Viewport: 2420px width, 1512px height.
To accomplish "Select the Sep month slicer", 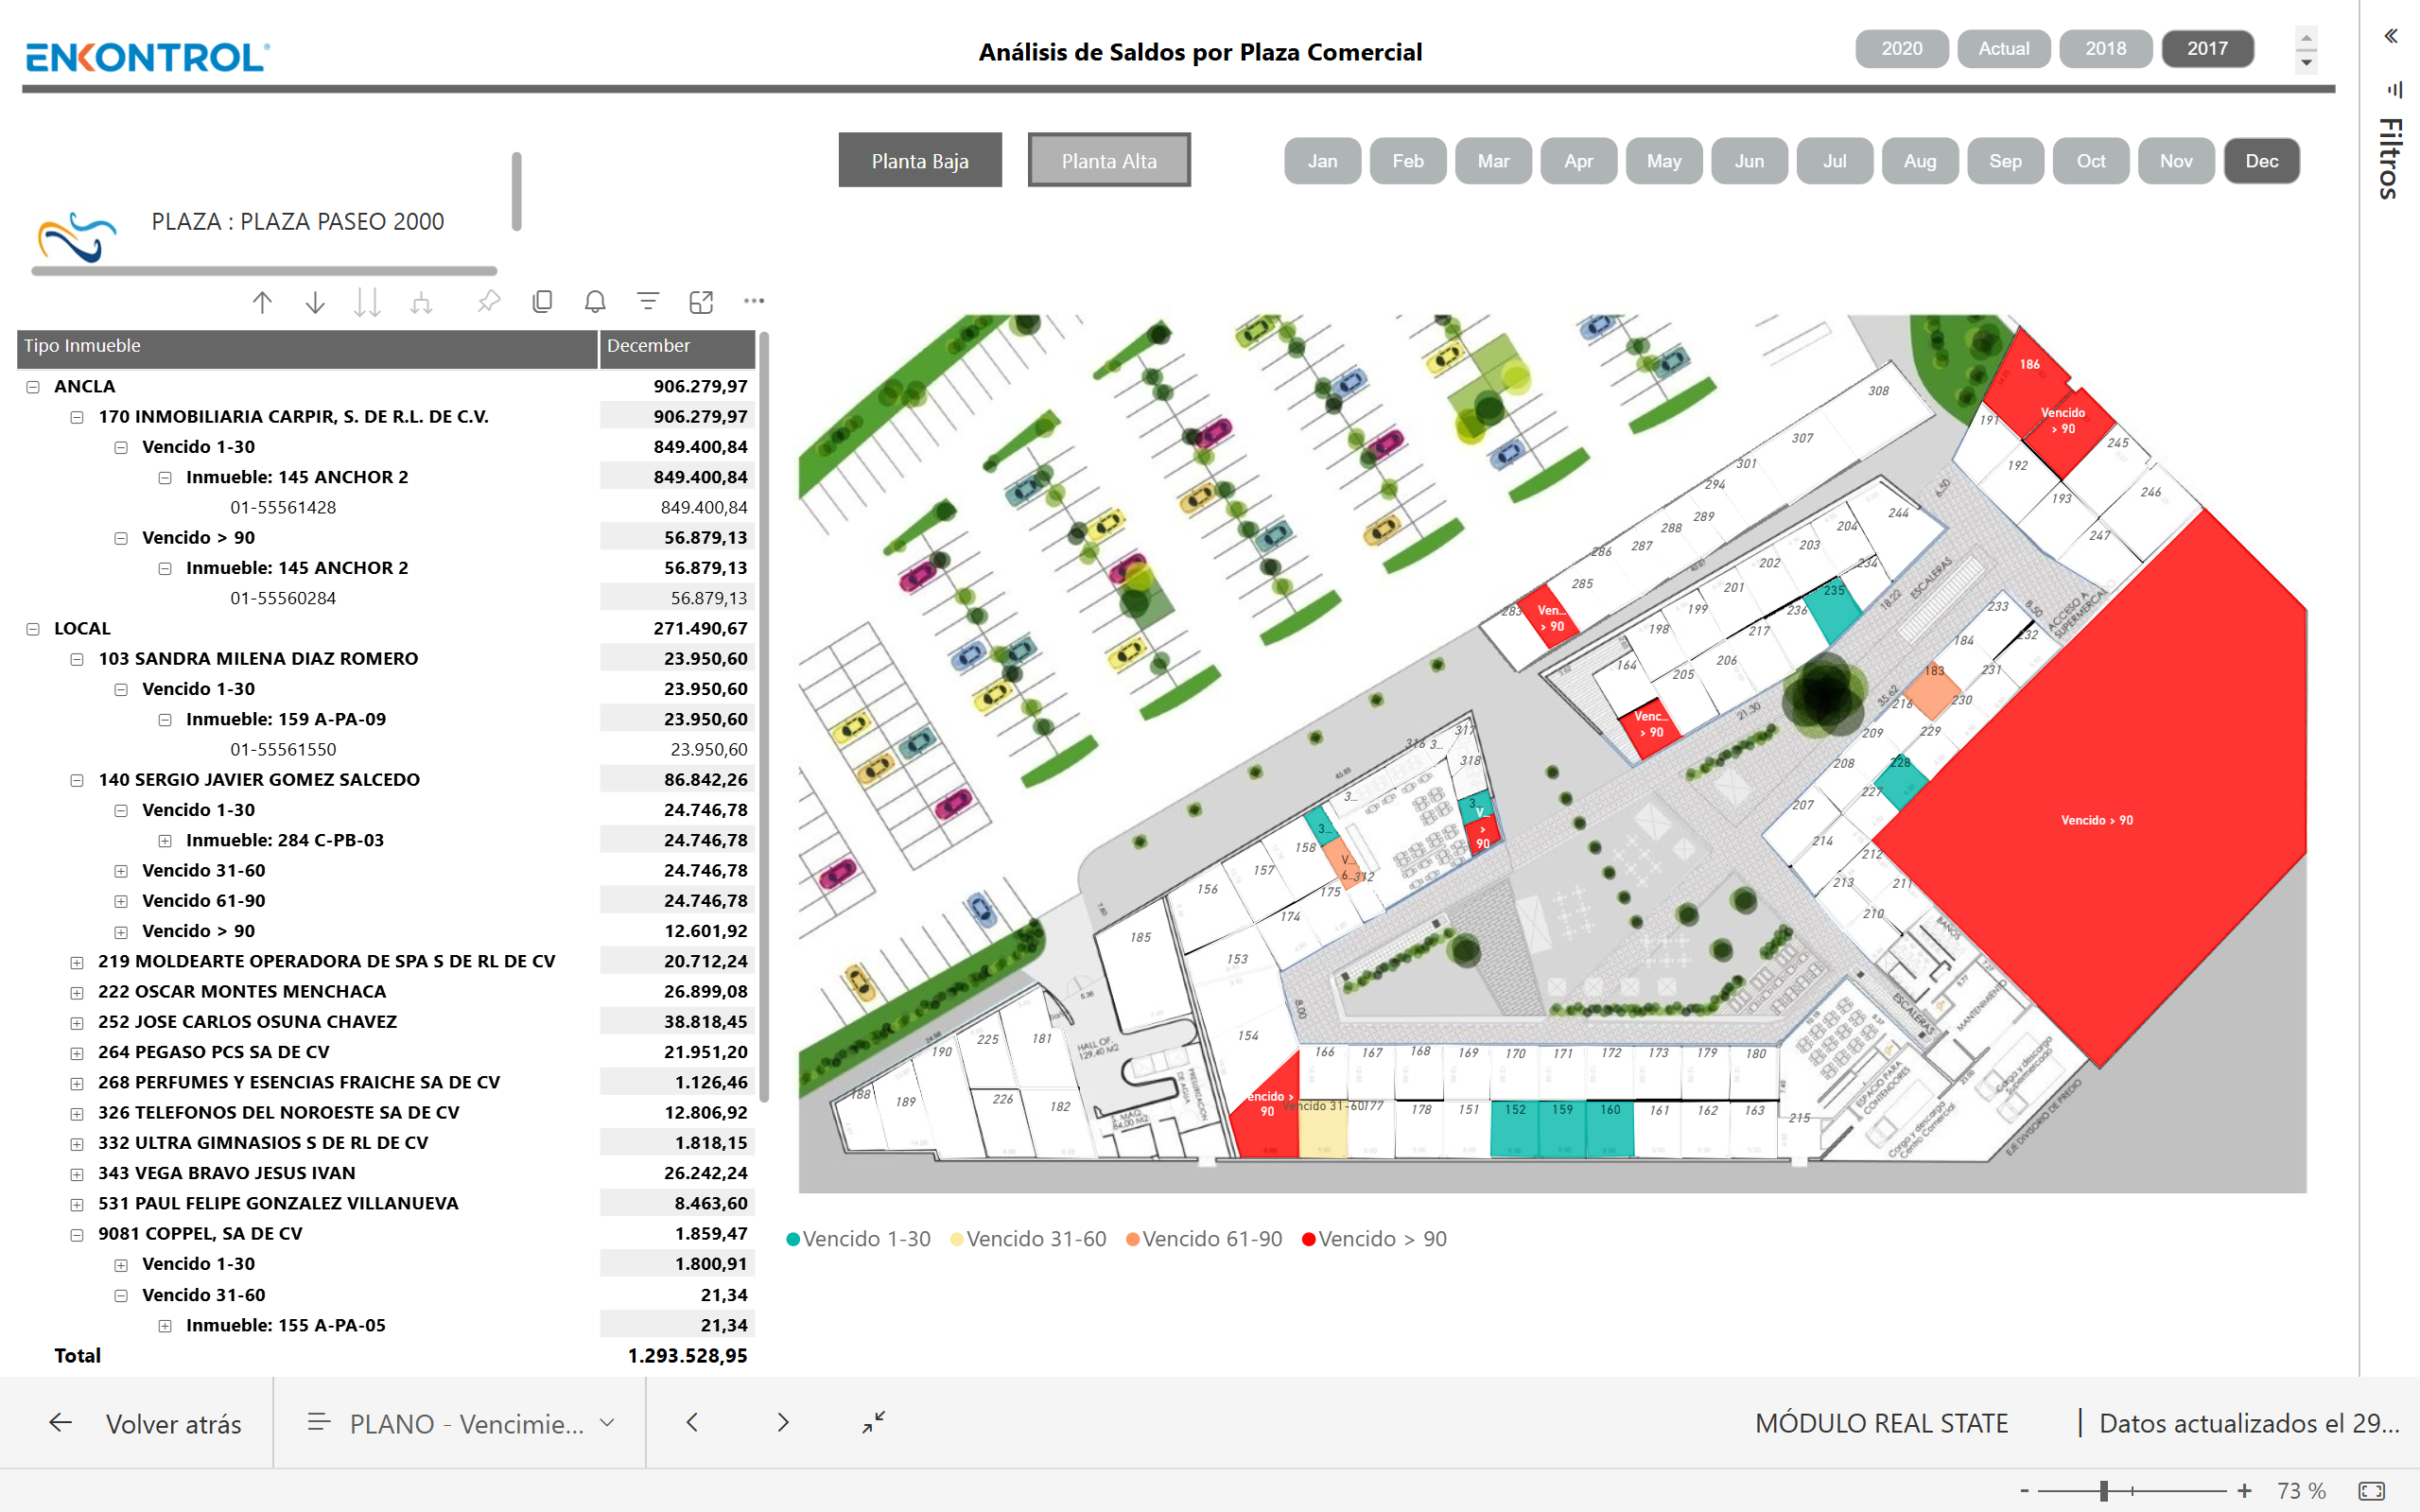I will pyautogui.click(x=2005, y=161).
